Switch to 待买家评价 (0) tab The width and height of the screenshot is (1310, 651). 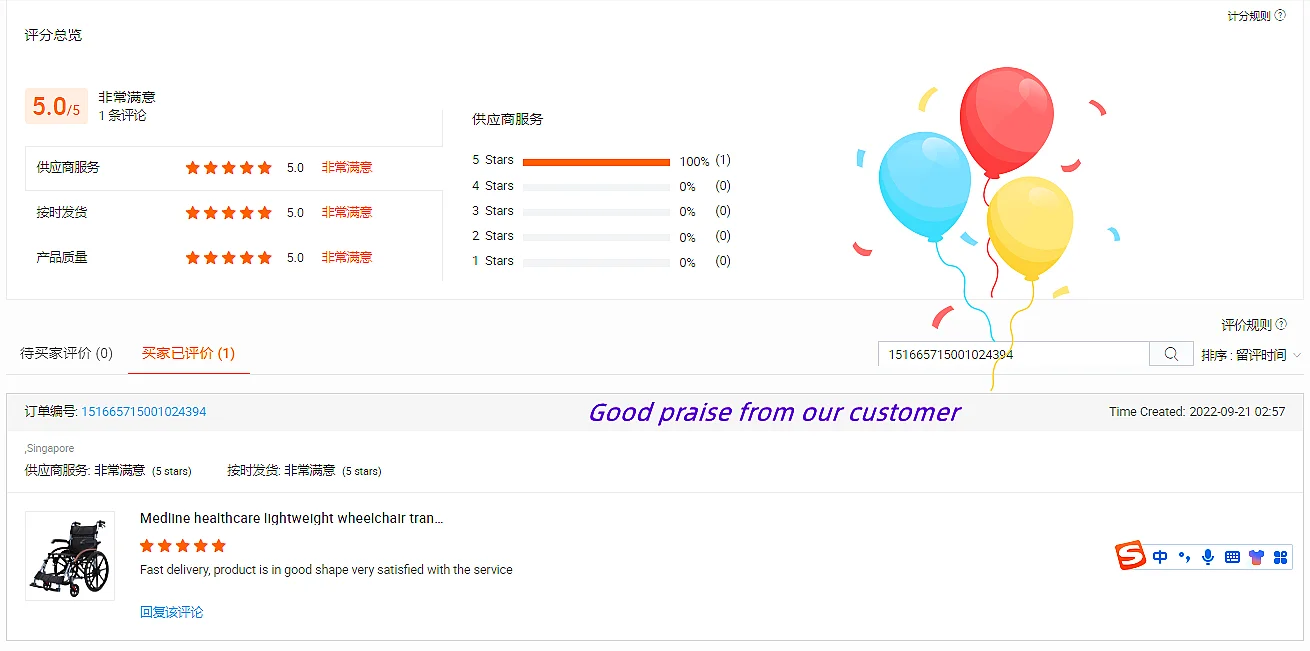click(67, 353)
